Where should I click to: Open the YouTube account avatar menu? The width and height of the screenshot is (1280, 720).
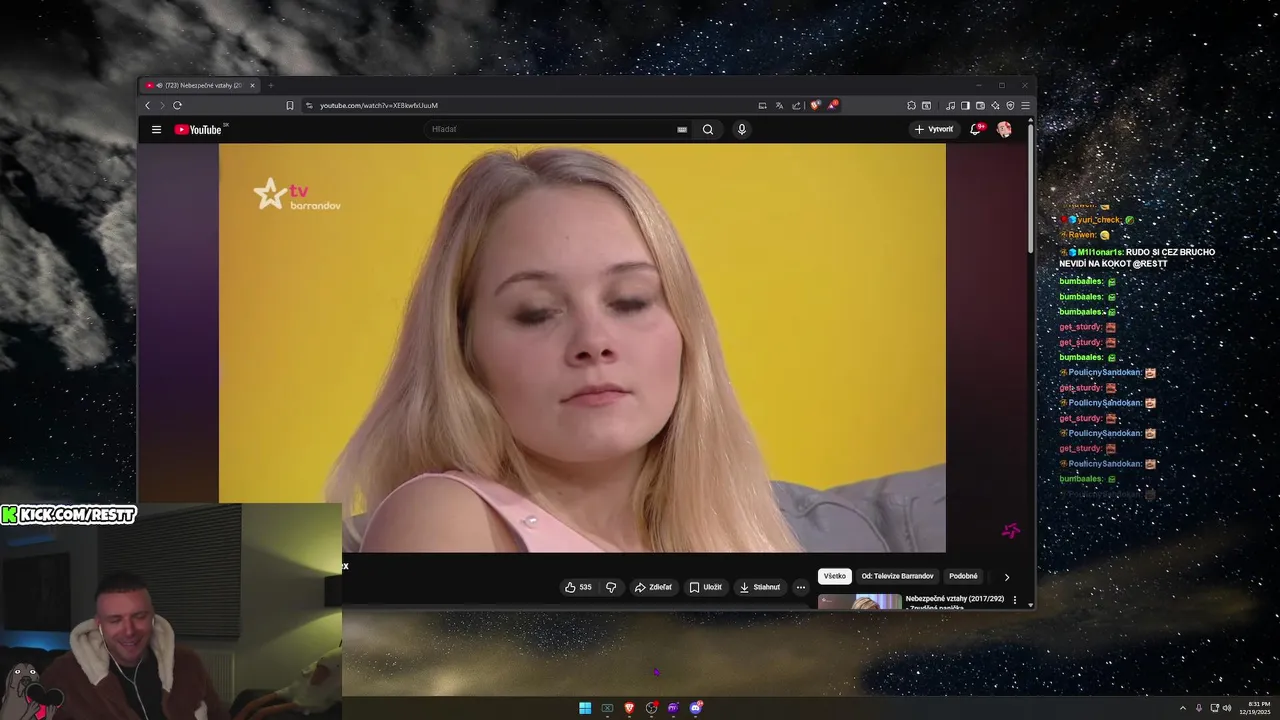(x=1004, y=129)
